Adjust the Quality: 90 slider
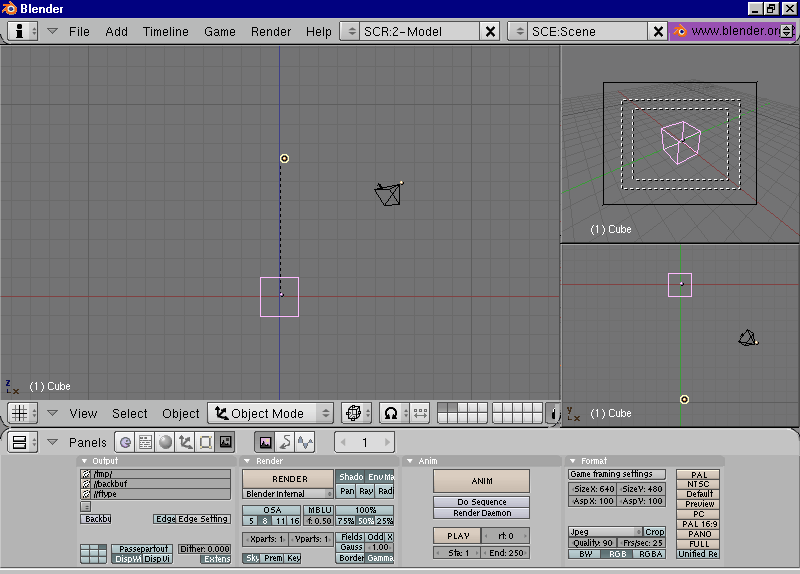 coord(592,543)
